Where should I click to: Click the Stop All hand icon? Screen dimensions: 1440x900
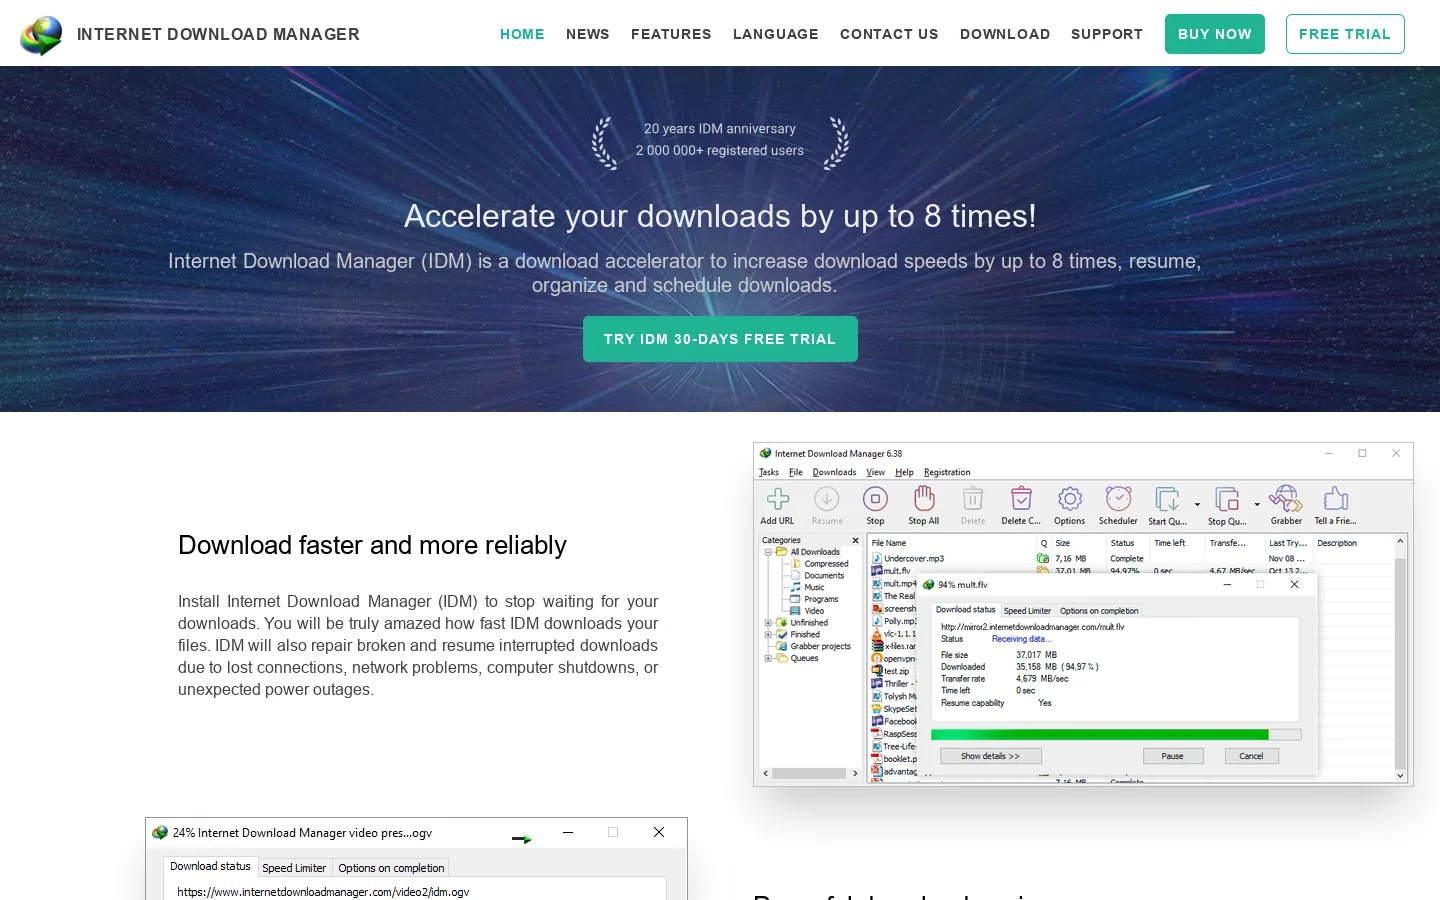(x=924, y=498)
